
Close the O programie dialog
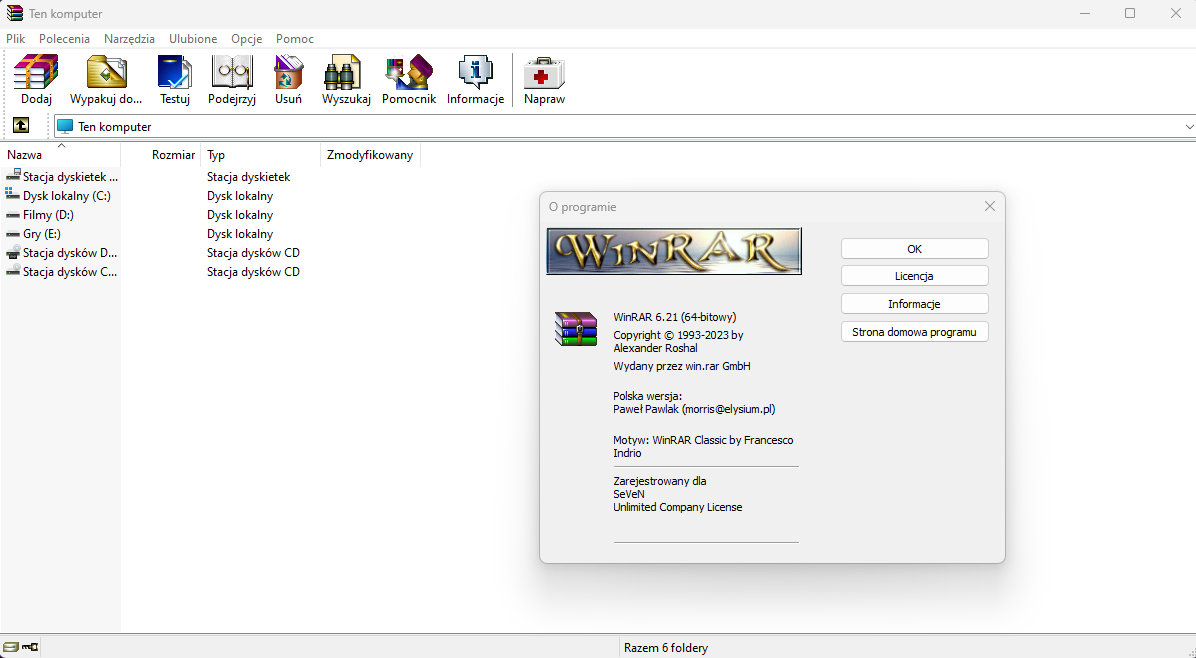point(989,207)
